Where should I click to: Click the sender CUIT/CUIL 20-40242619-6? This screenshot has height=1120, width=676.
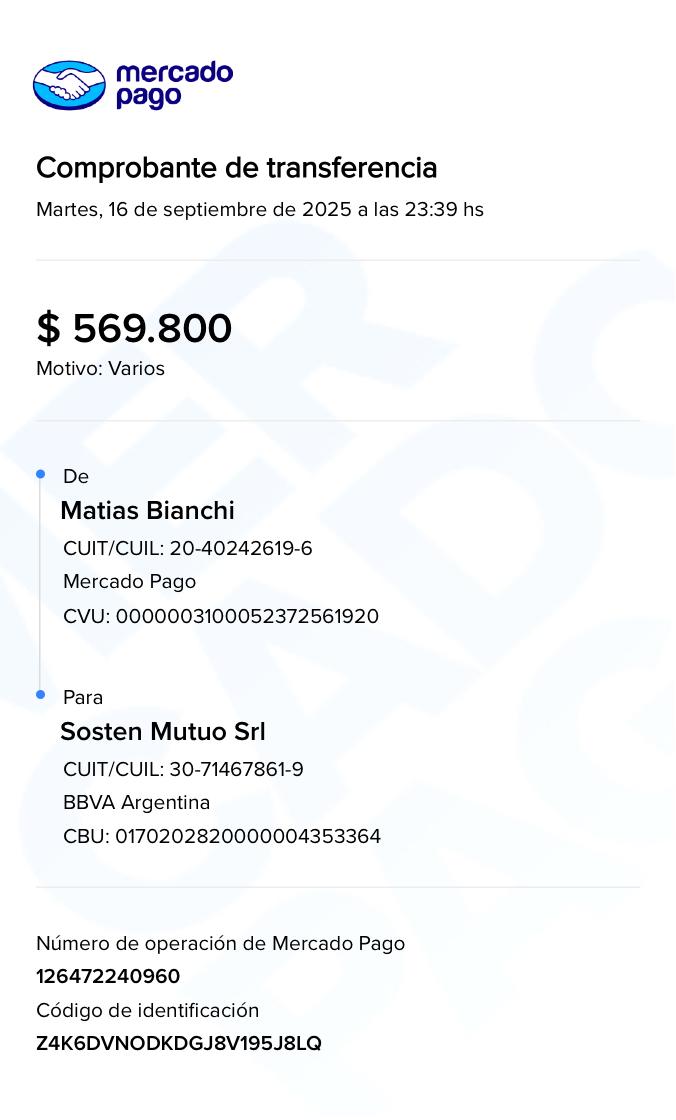click(x=188, y=549)
